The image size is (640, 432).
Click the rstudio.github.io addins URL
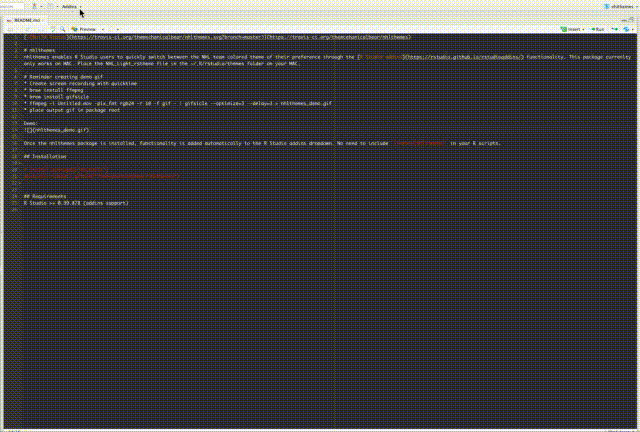pyautogui.click(x=464, y=57)
